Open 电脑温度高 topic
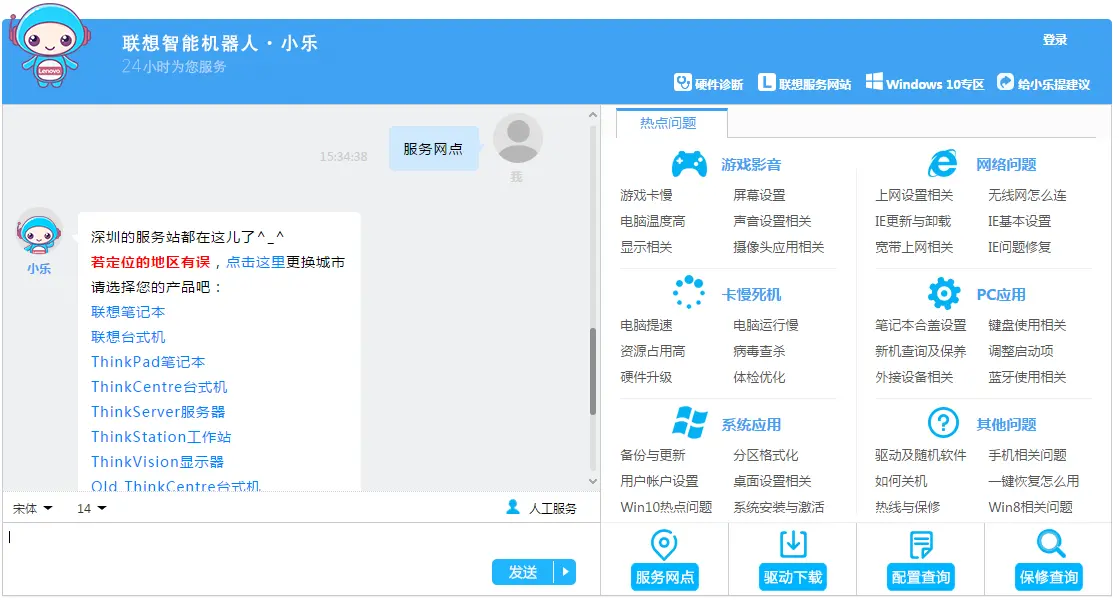The height and width of the screenshot is (600, 1119). (x=652, y=221)
